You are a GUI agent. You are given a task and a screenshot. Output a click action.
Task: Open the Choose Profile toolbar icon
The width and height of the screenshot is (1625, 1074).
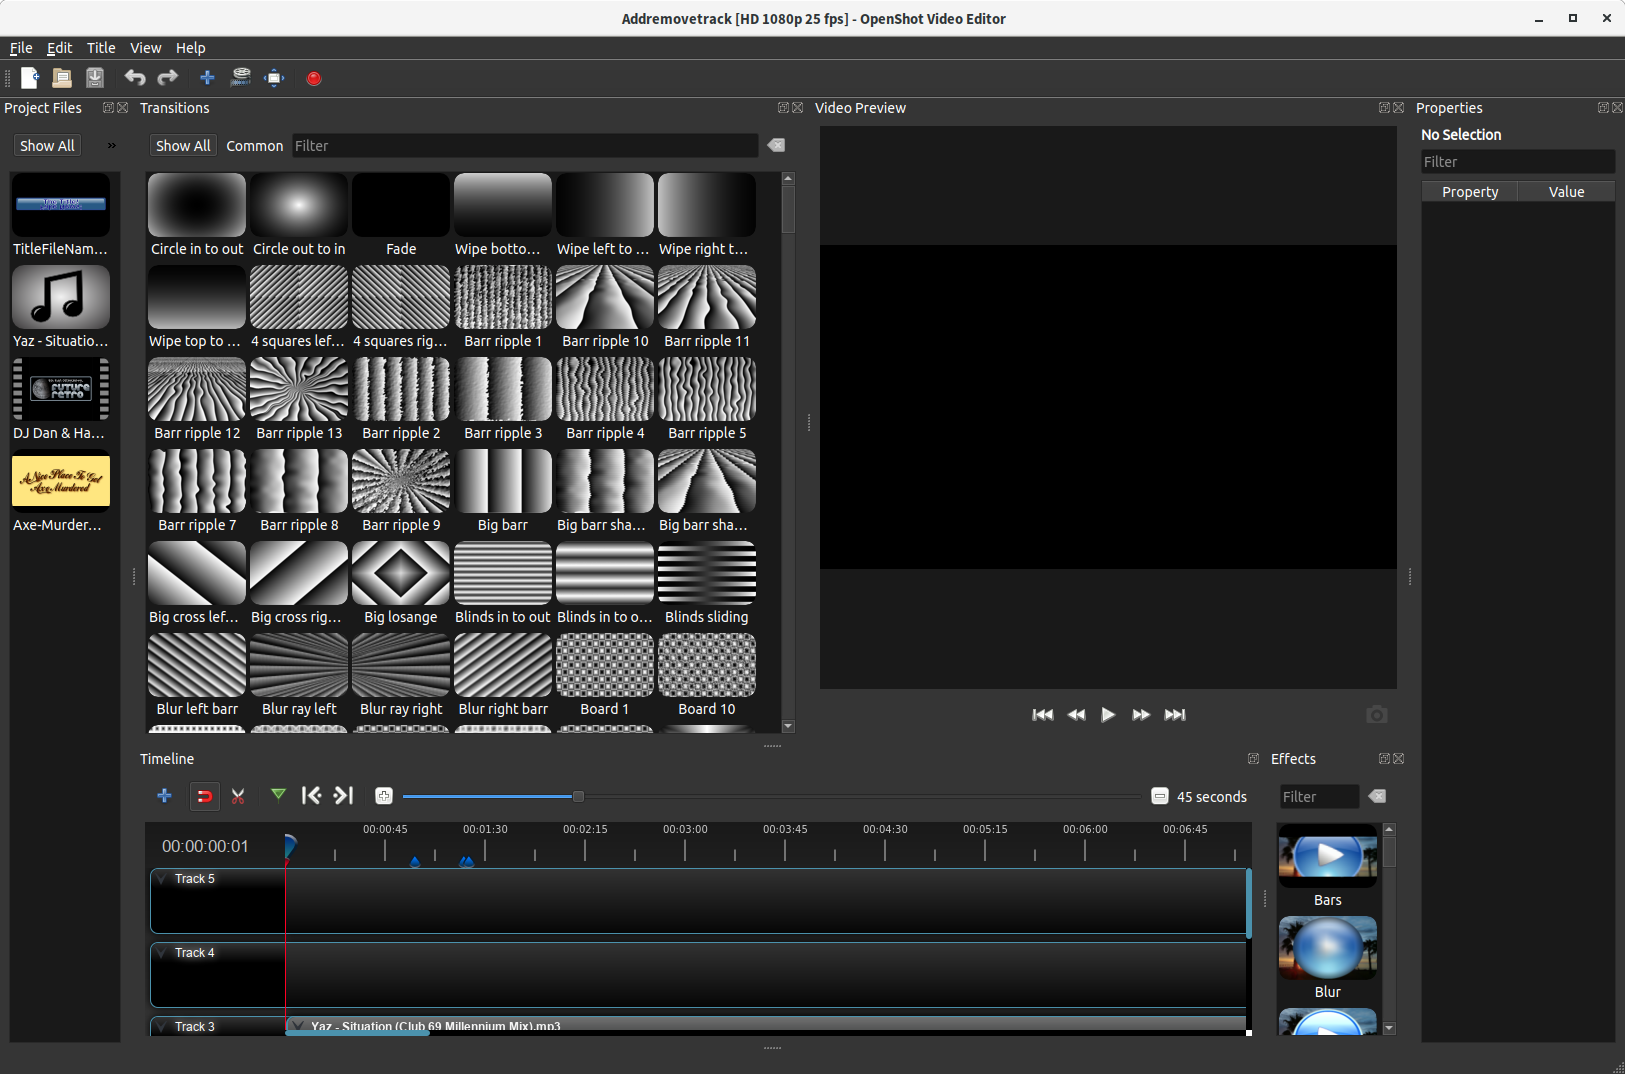pos(241,78)
